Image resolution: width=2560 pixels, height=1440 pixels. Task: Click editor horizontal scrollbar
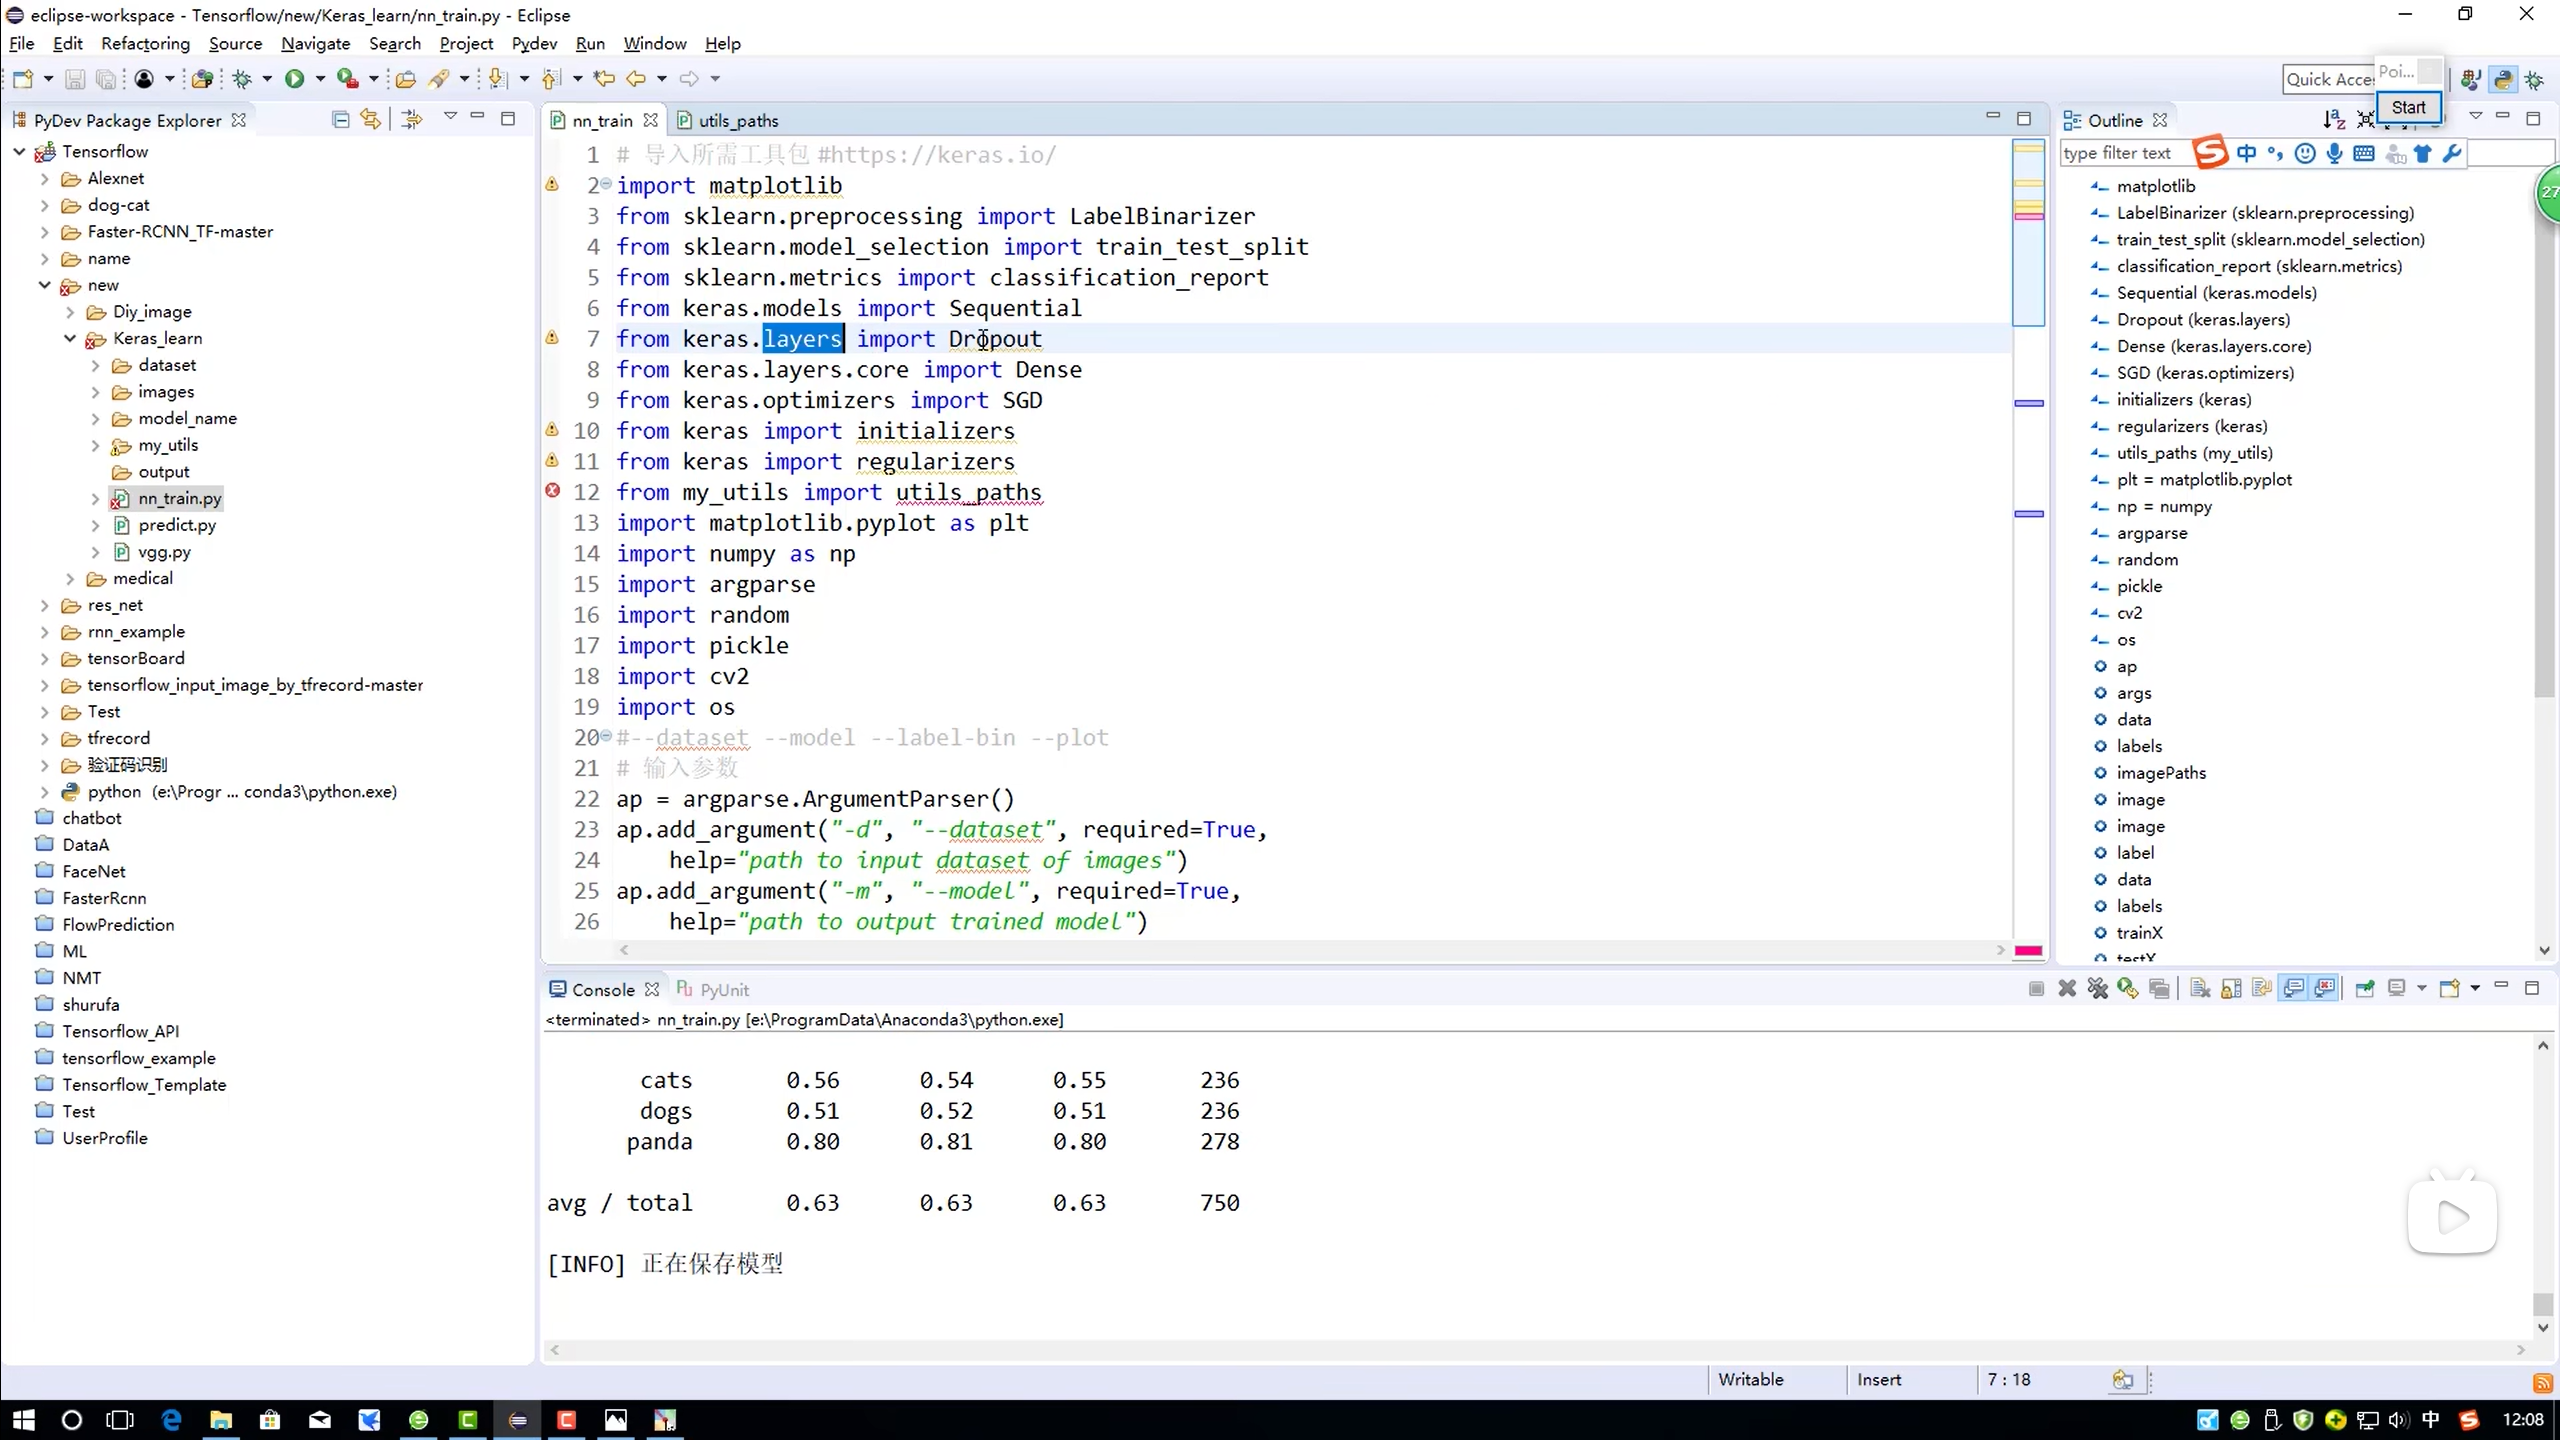1312,950
